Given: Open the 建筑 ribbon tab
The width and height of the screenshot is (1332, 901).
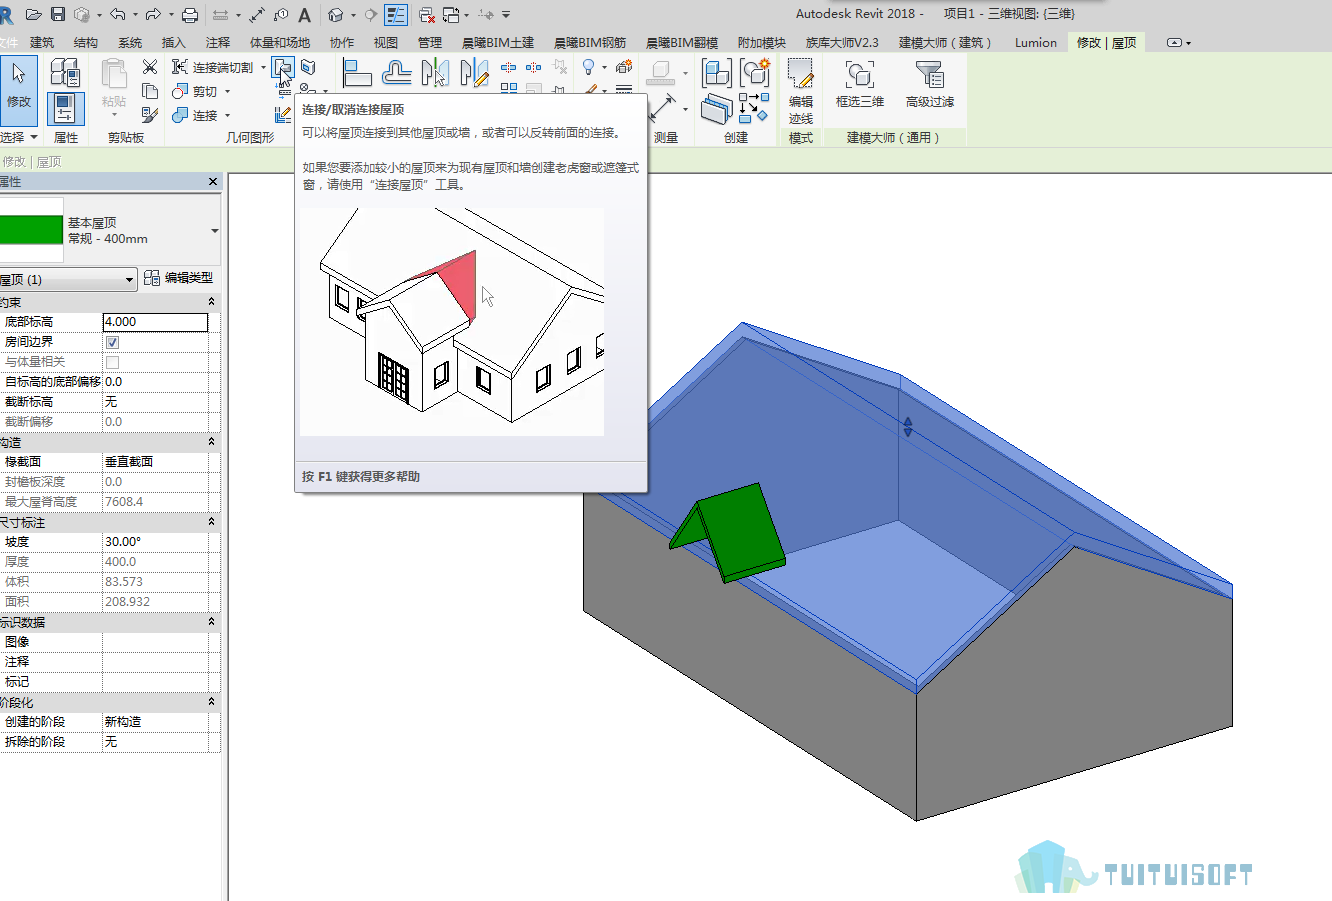Looking at the screenshot, I should click(x=42, y=42).
